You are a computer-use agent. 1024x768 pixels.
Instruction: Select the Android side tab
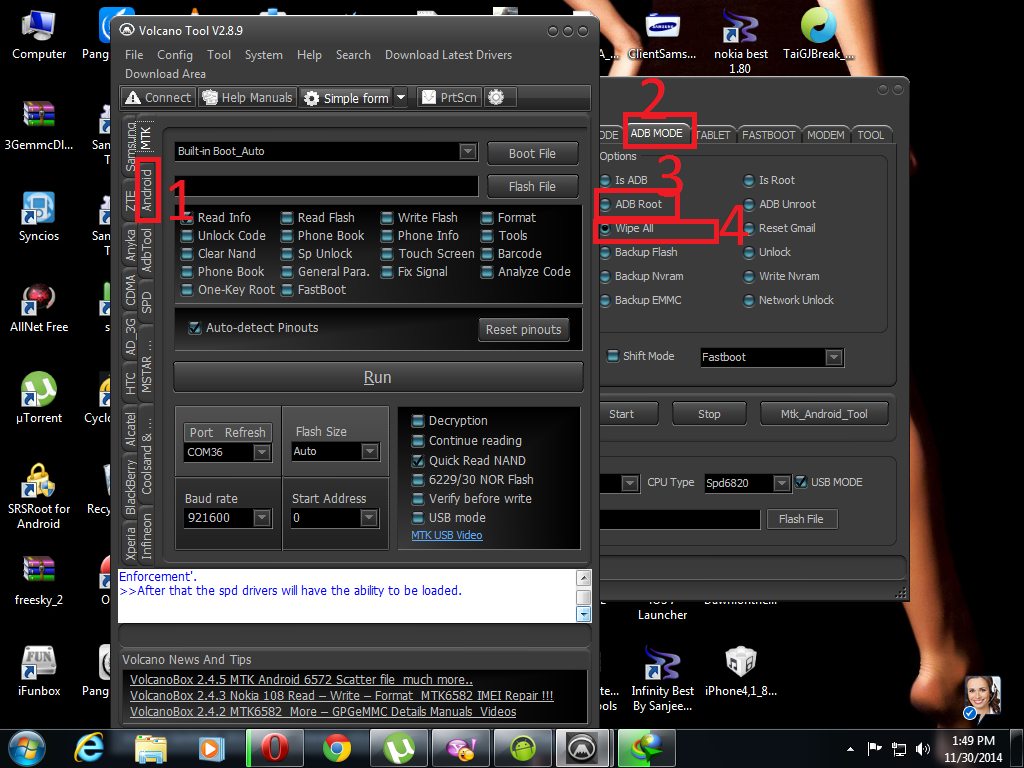click(x=148, y=190)
